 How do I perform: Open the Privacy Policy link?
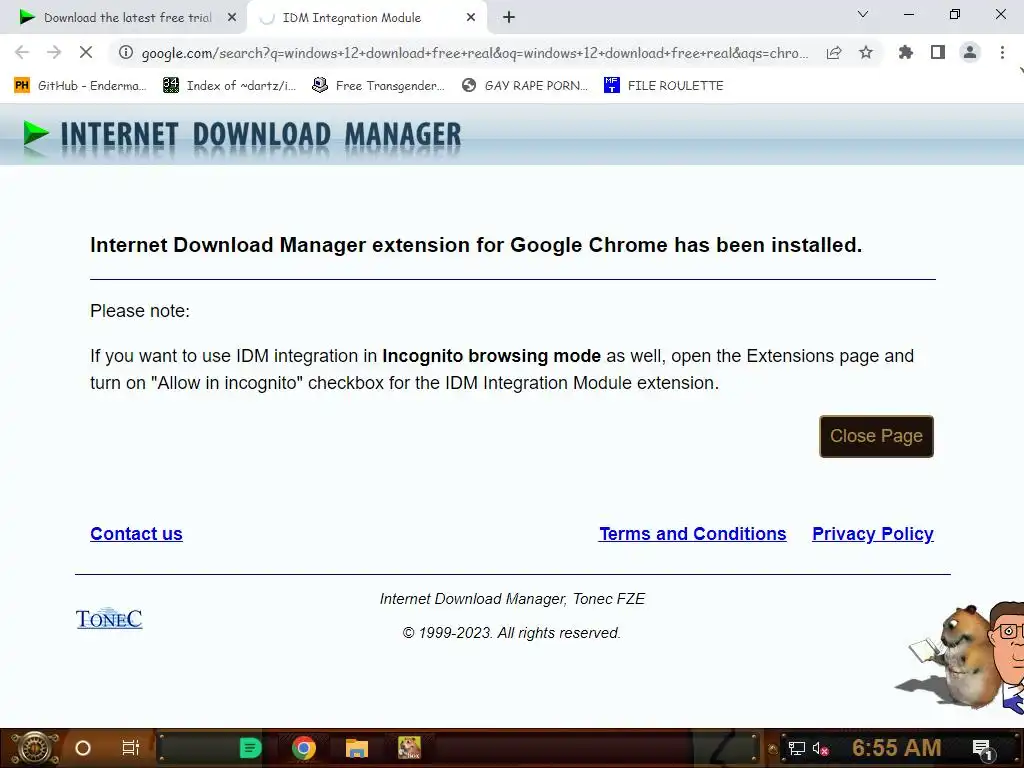click(872, 534)
